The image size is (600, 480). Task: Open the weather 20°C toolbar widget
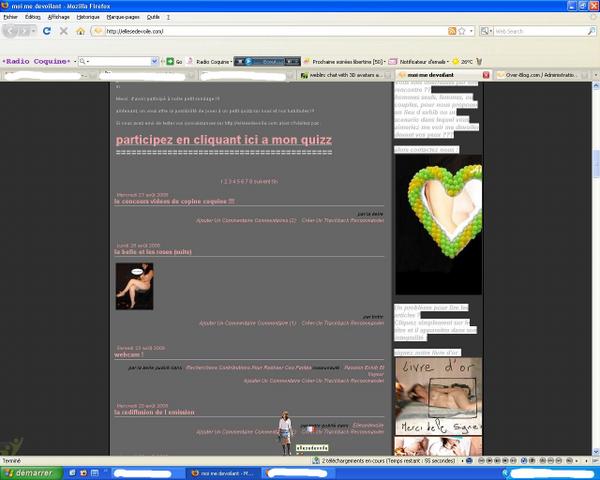[463, 61]
